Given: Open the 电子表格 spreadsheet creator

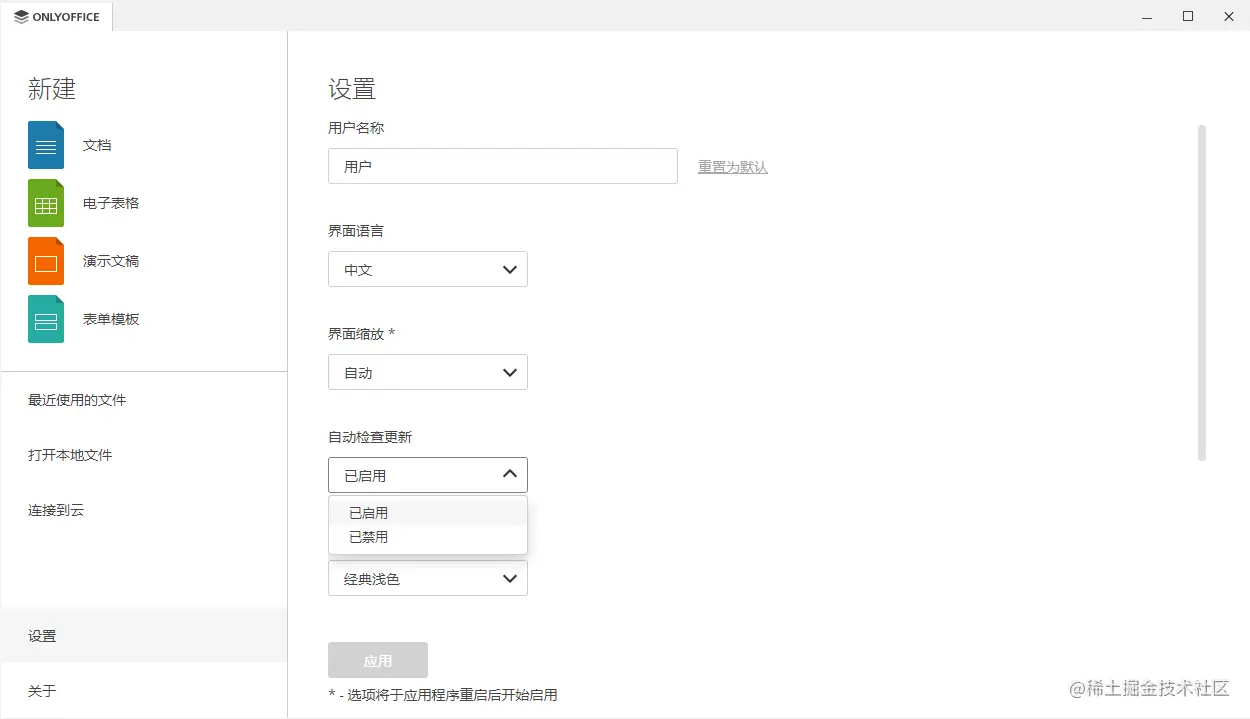Looking at the screenshot, I should click(110, 203).
